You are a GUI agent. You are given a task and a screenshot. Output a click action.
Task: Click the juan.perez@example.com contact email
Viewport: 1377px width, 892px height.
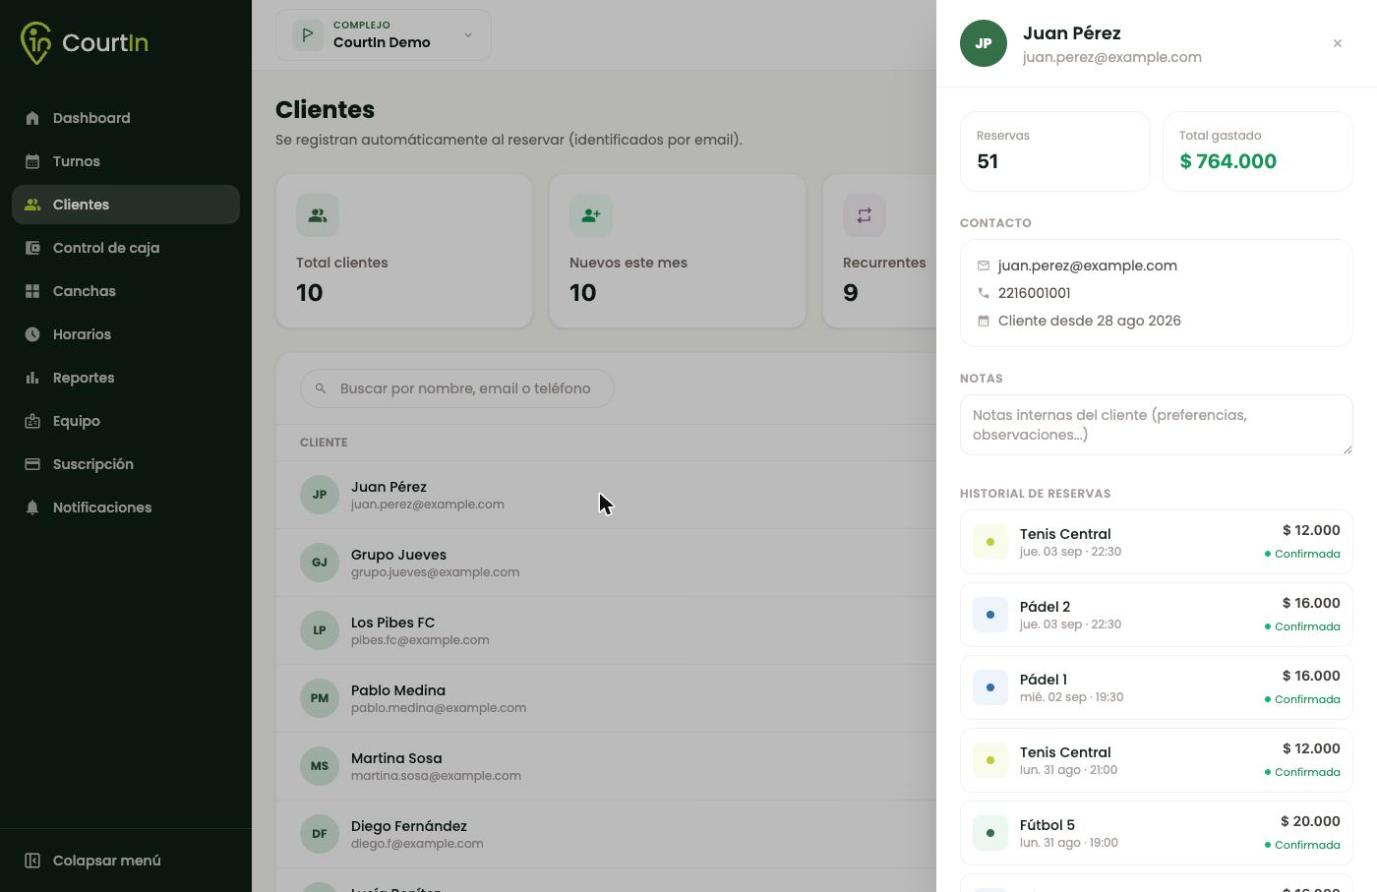point(1087,266)
